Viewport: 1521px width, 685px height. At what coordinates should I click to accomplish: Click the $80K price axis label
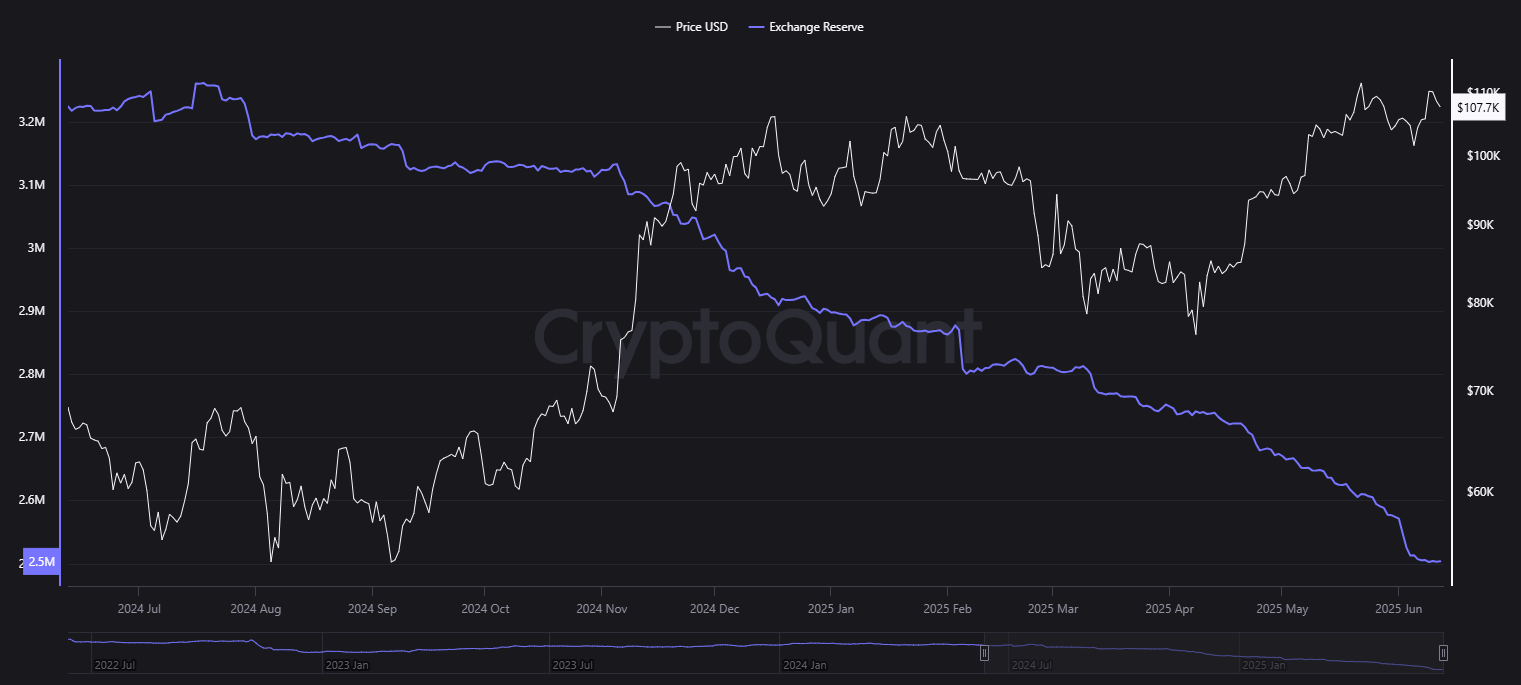point(1479,303)
